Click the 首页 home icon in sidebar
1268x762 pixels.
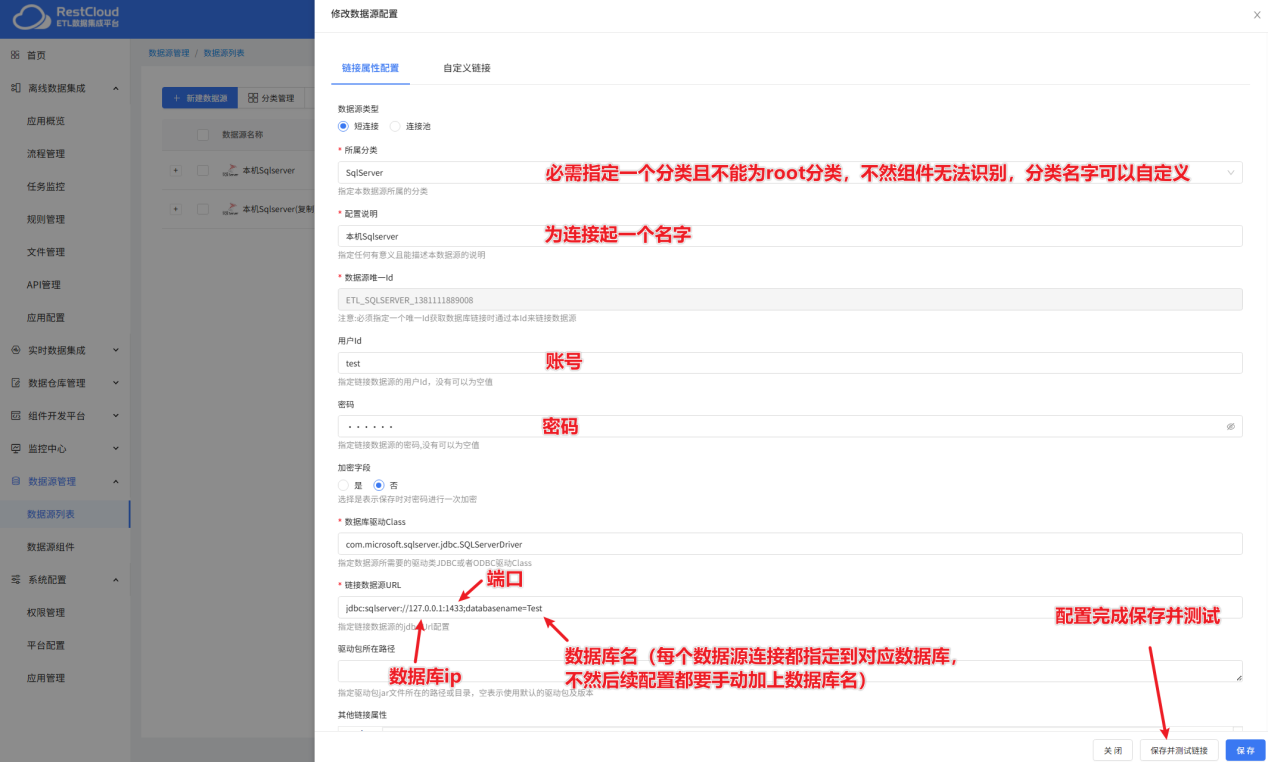click(x=15, y=55)
